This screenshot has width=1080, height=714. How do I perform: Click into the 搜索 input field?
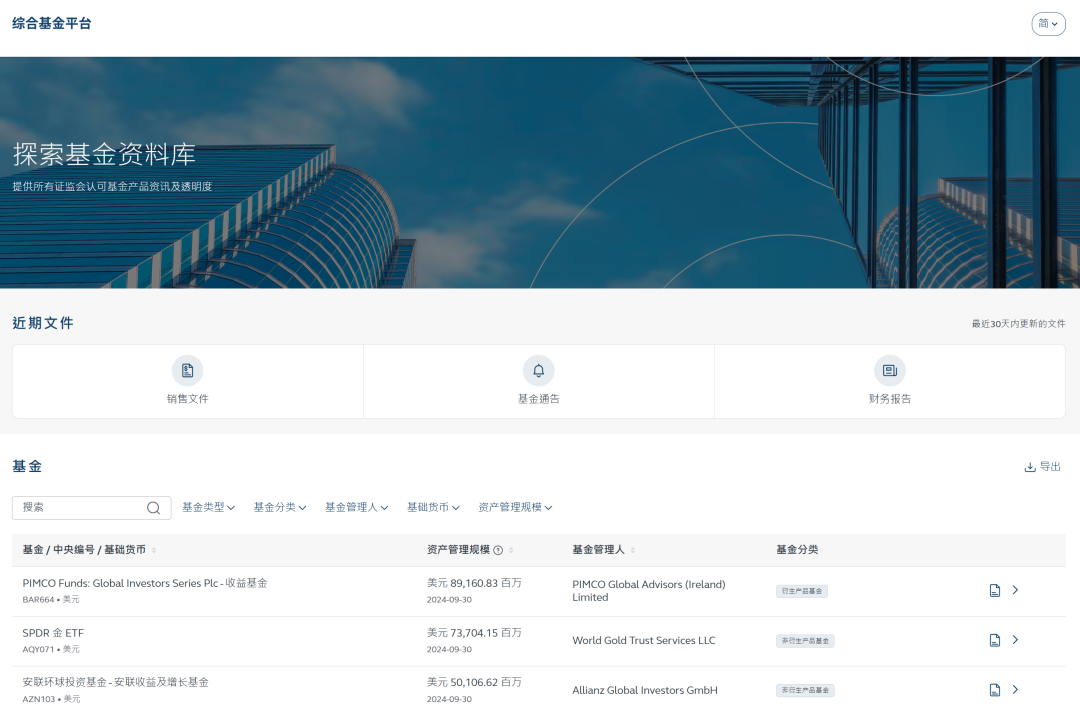pyautogui.click(x=80, y=508)
